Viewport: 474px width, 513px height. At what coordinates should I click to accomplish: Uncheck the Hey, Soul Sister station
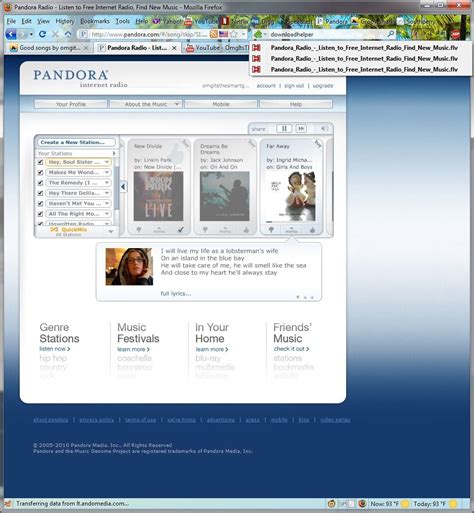click(40, 162)
